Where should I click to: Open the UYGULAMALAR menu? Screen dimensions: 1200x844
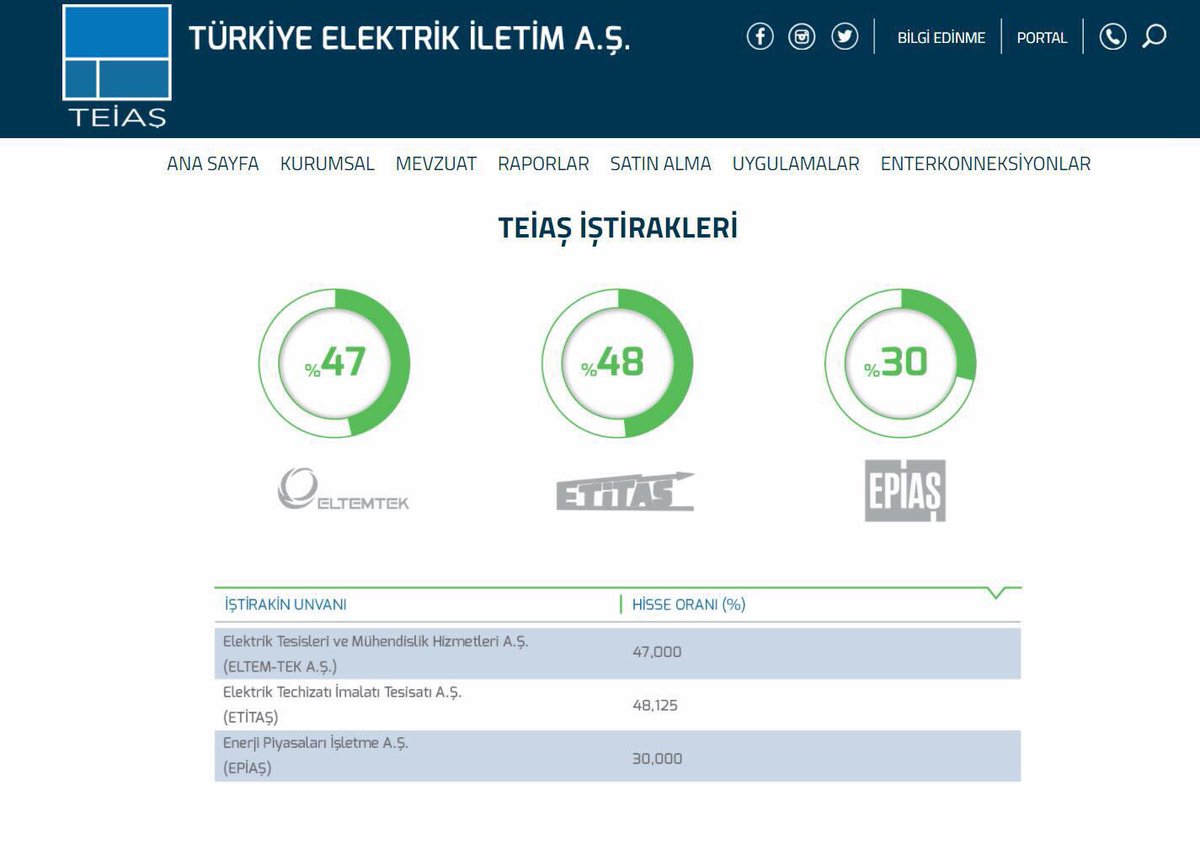[x=796, y=164]
